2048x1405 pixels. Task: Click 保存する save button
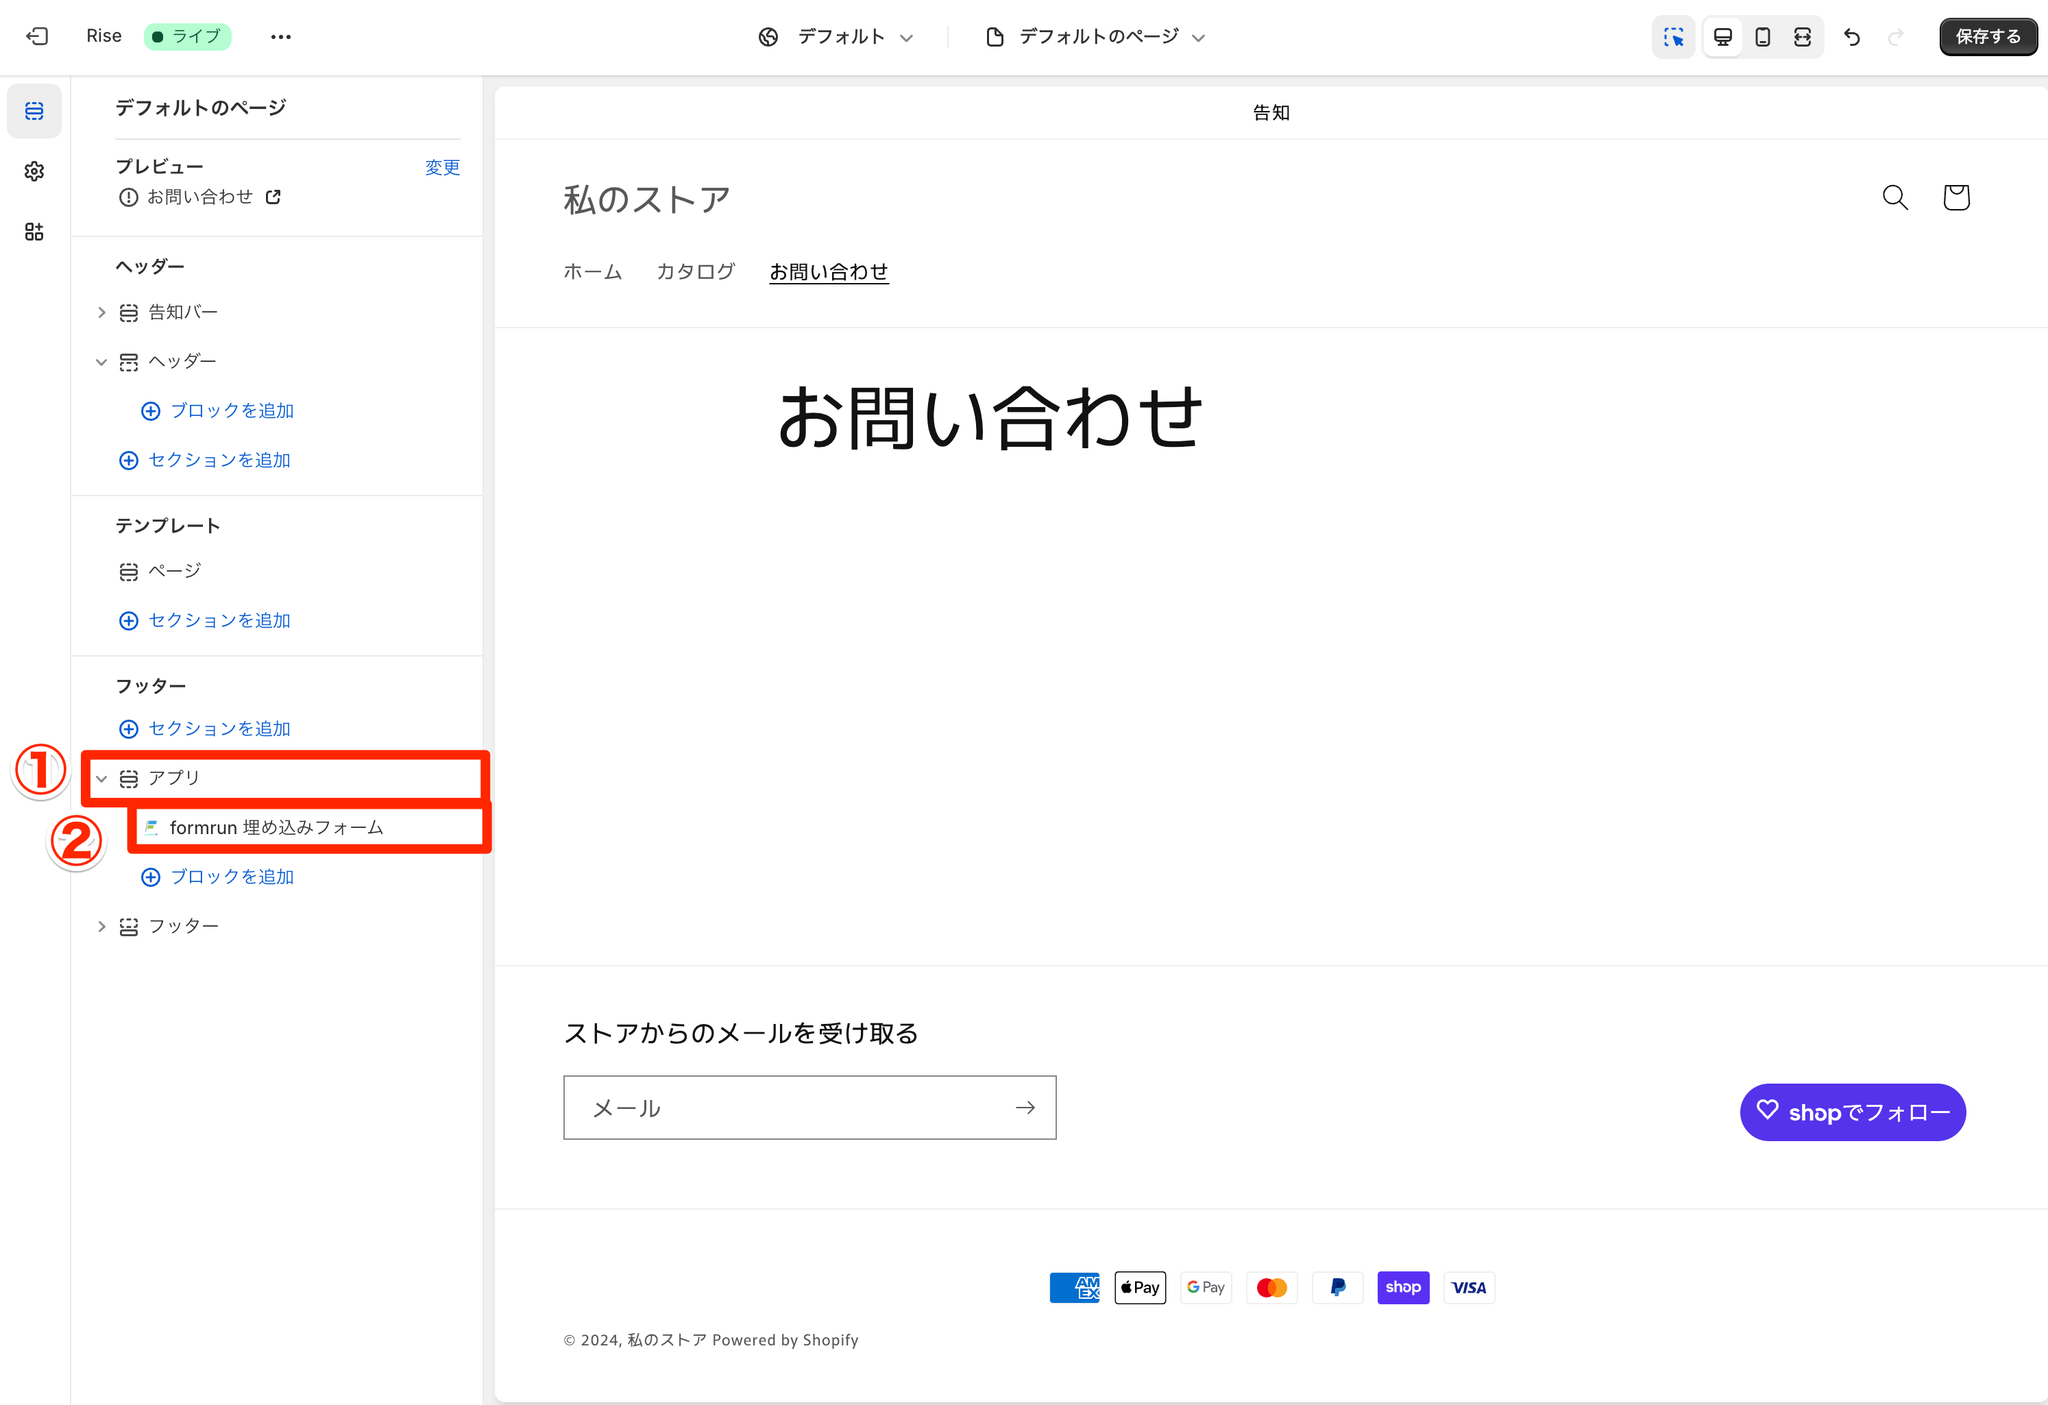1987,37
